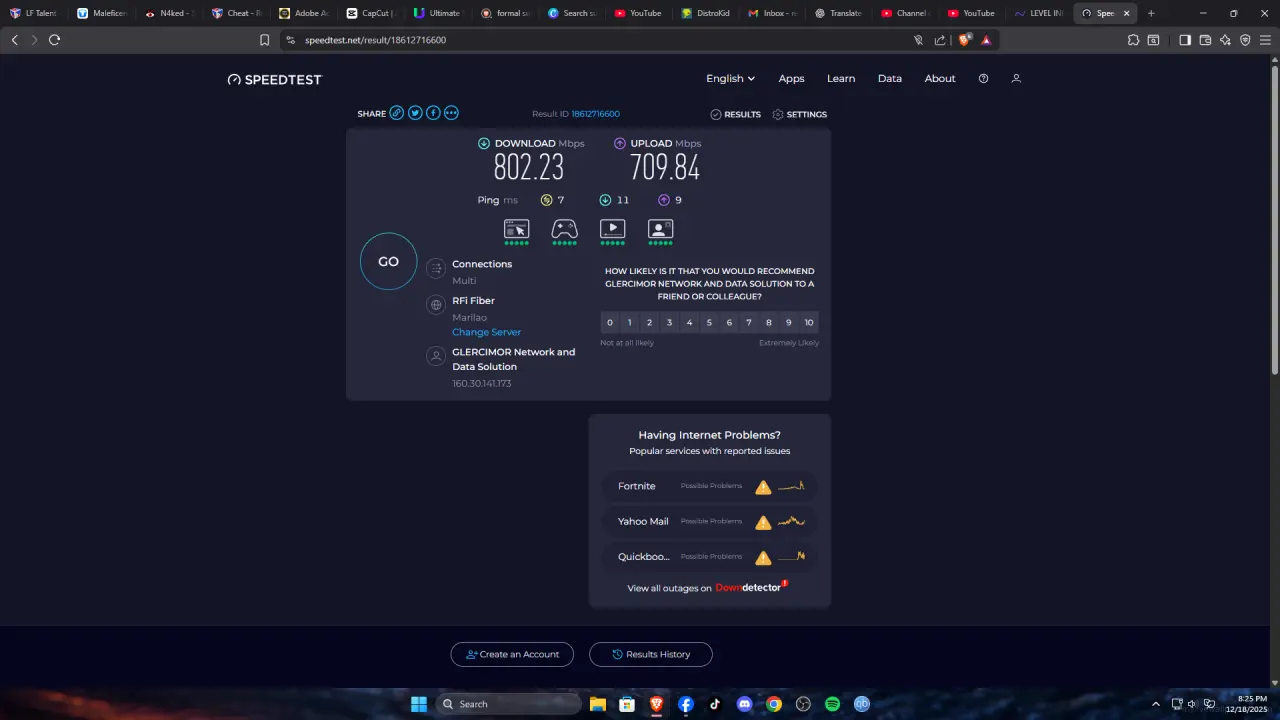Open OBS Studio from the taskbar

803,704
